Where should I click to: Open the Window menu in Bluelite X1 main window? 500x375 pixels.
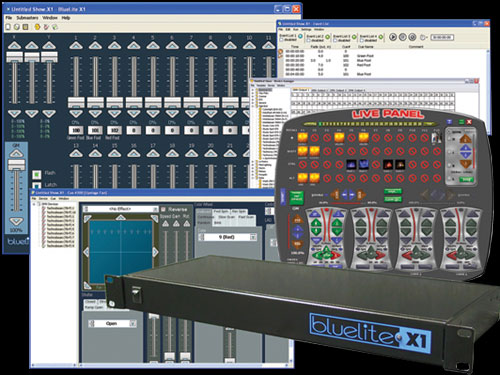coord(50,18)
